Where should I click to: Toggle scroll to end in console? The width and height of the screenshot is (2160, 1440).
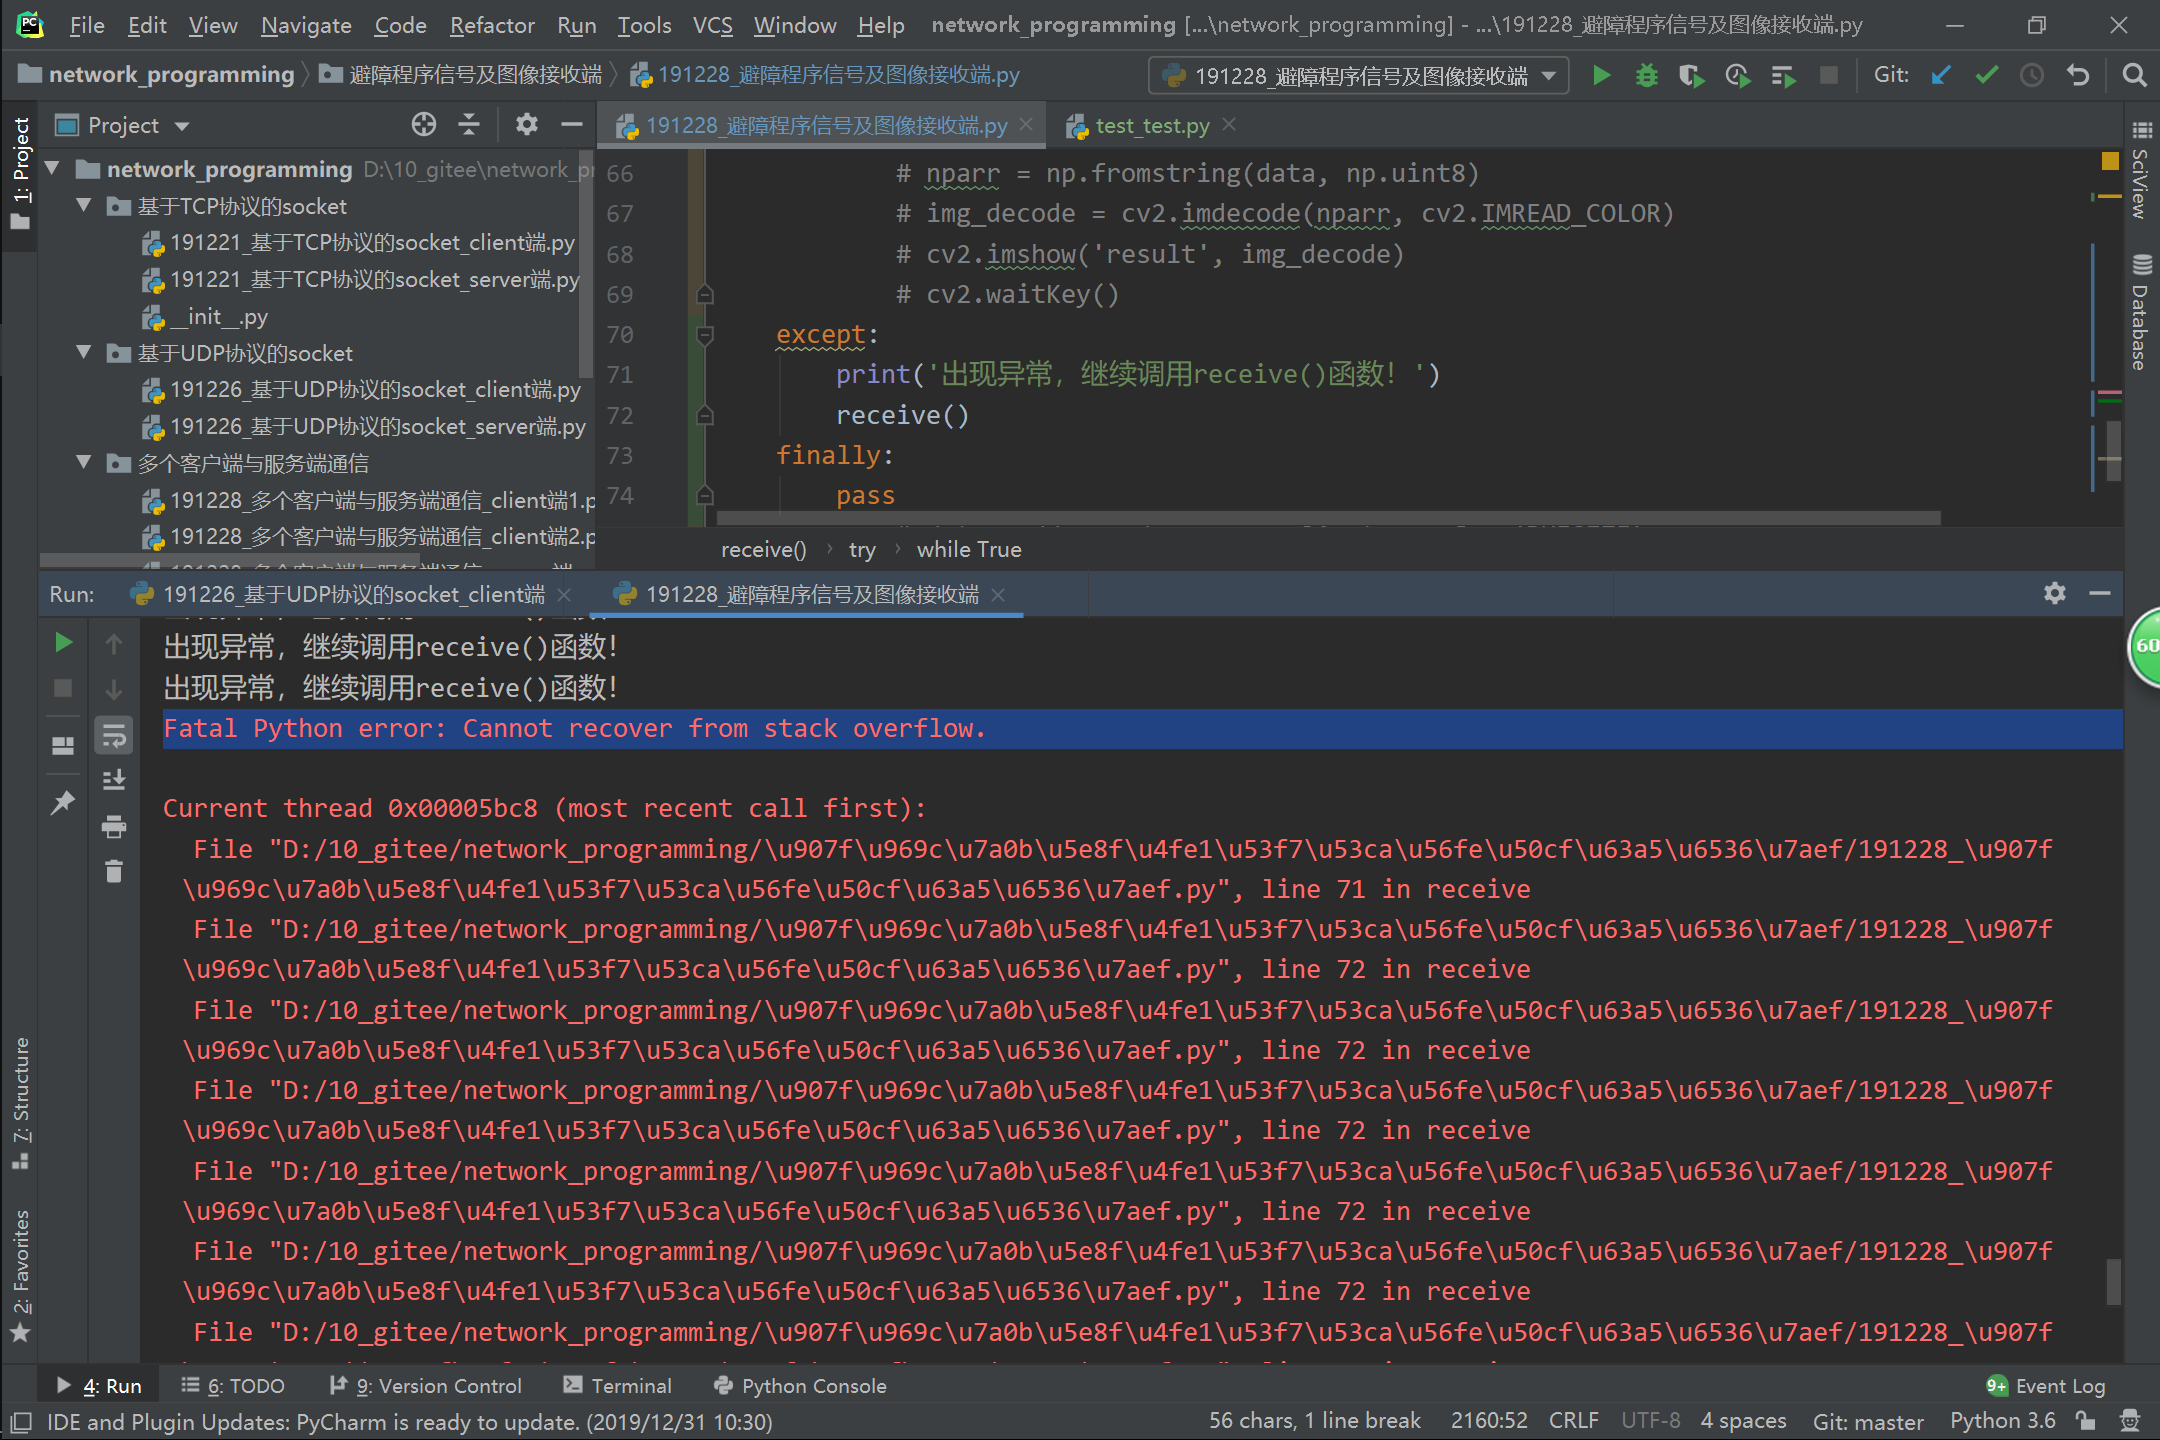click(x=114, y=781)
